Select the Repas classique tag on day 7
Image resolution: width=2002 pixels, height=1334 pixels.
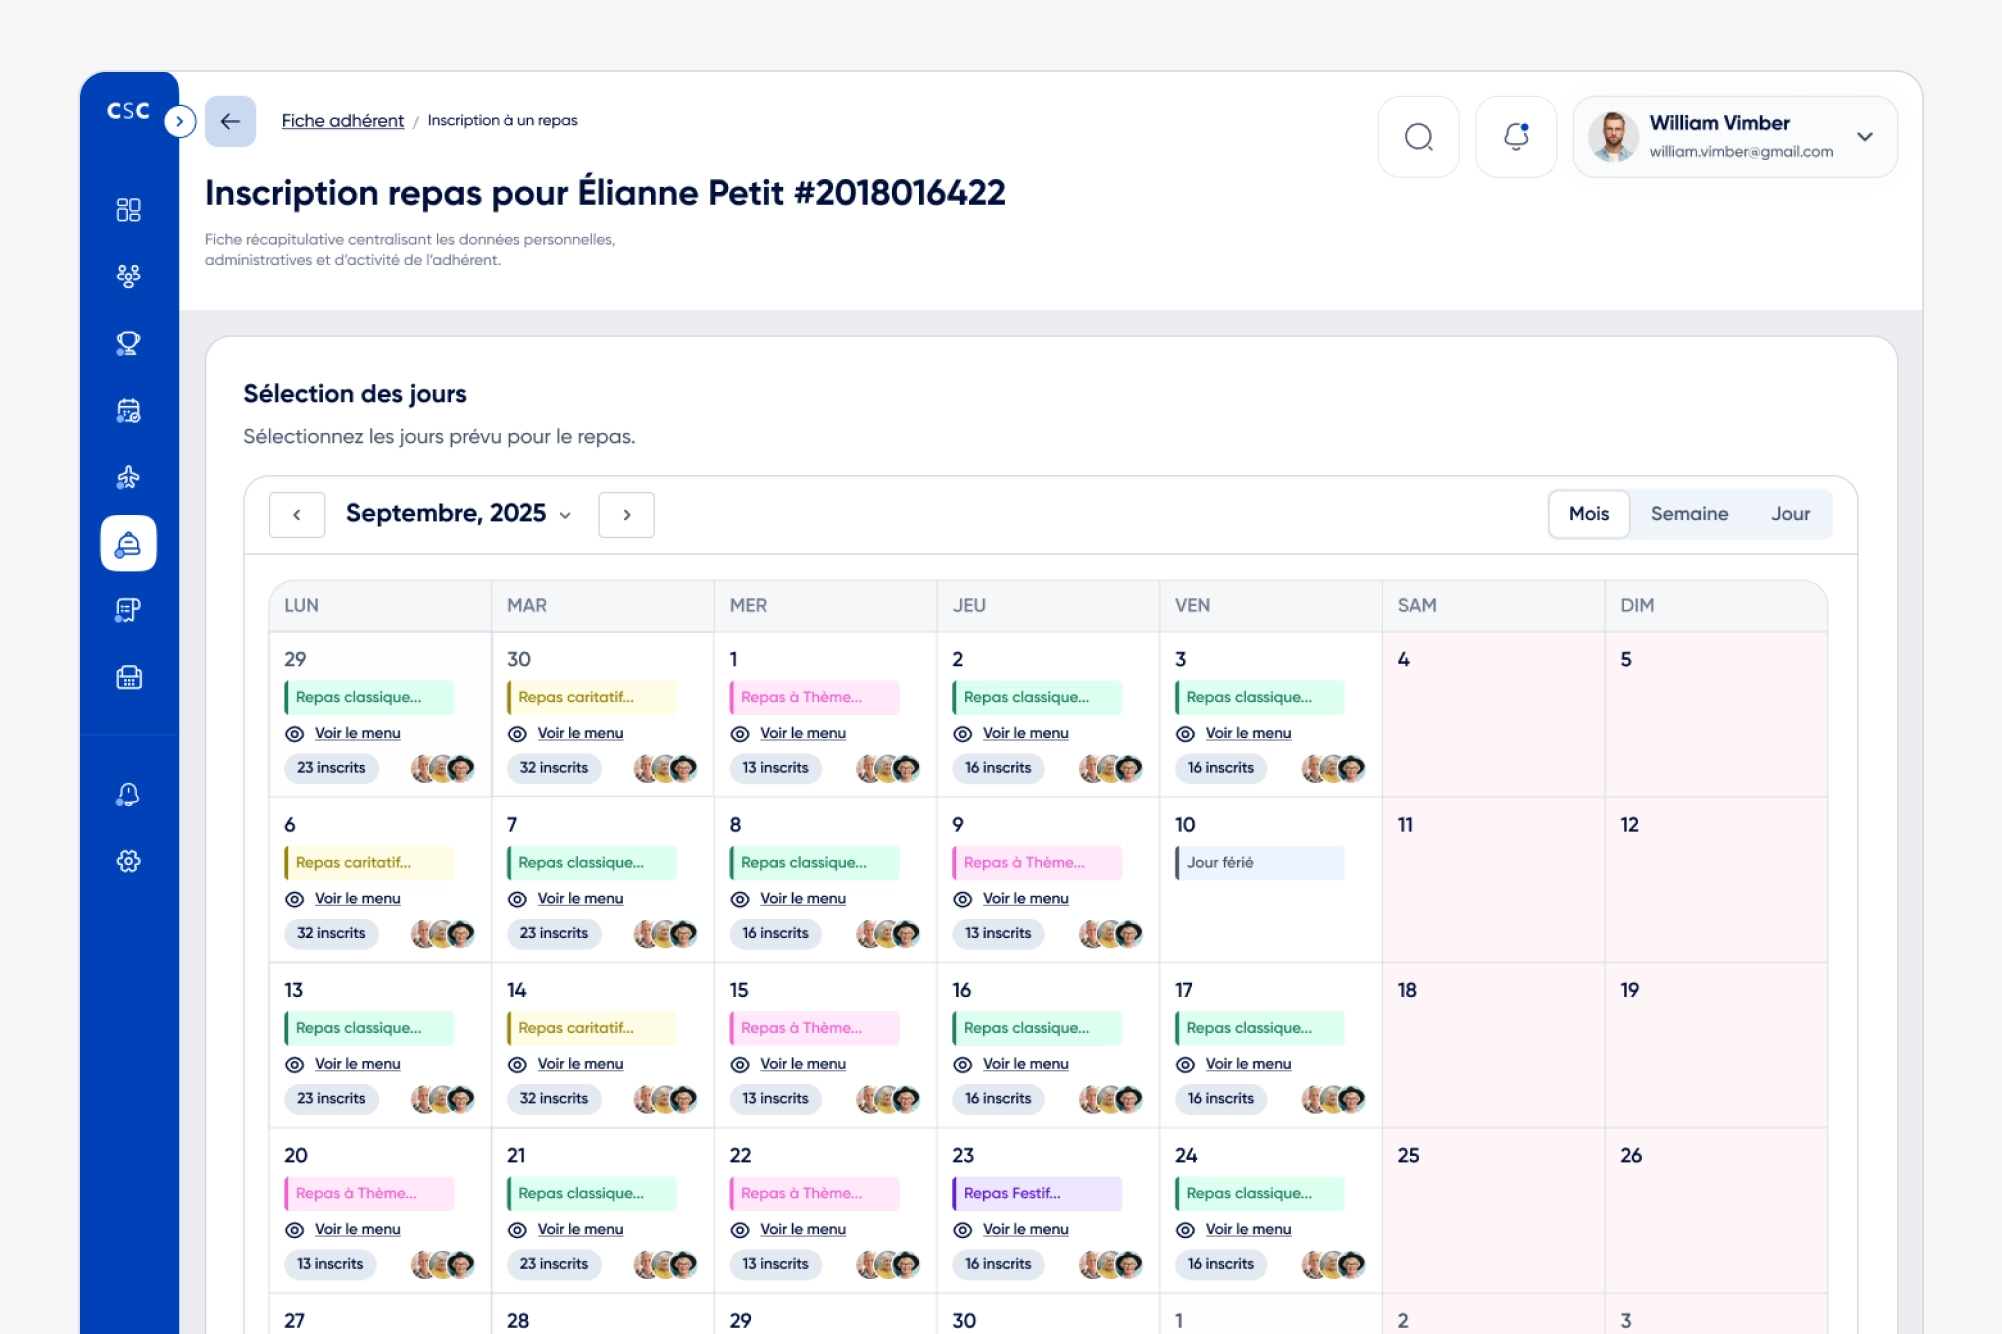[x=592, y=863]
